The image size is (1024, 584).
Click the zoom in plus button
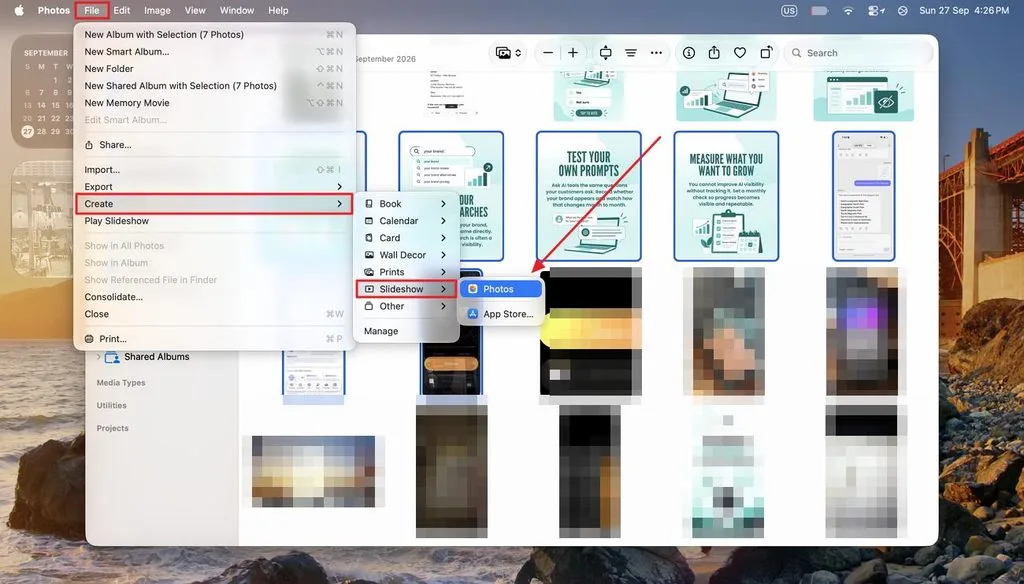click(x=573, y=53)
